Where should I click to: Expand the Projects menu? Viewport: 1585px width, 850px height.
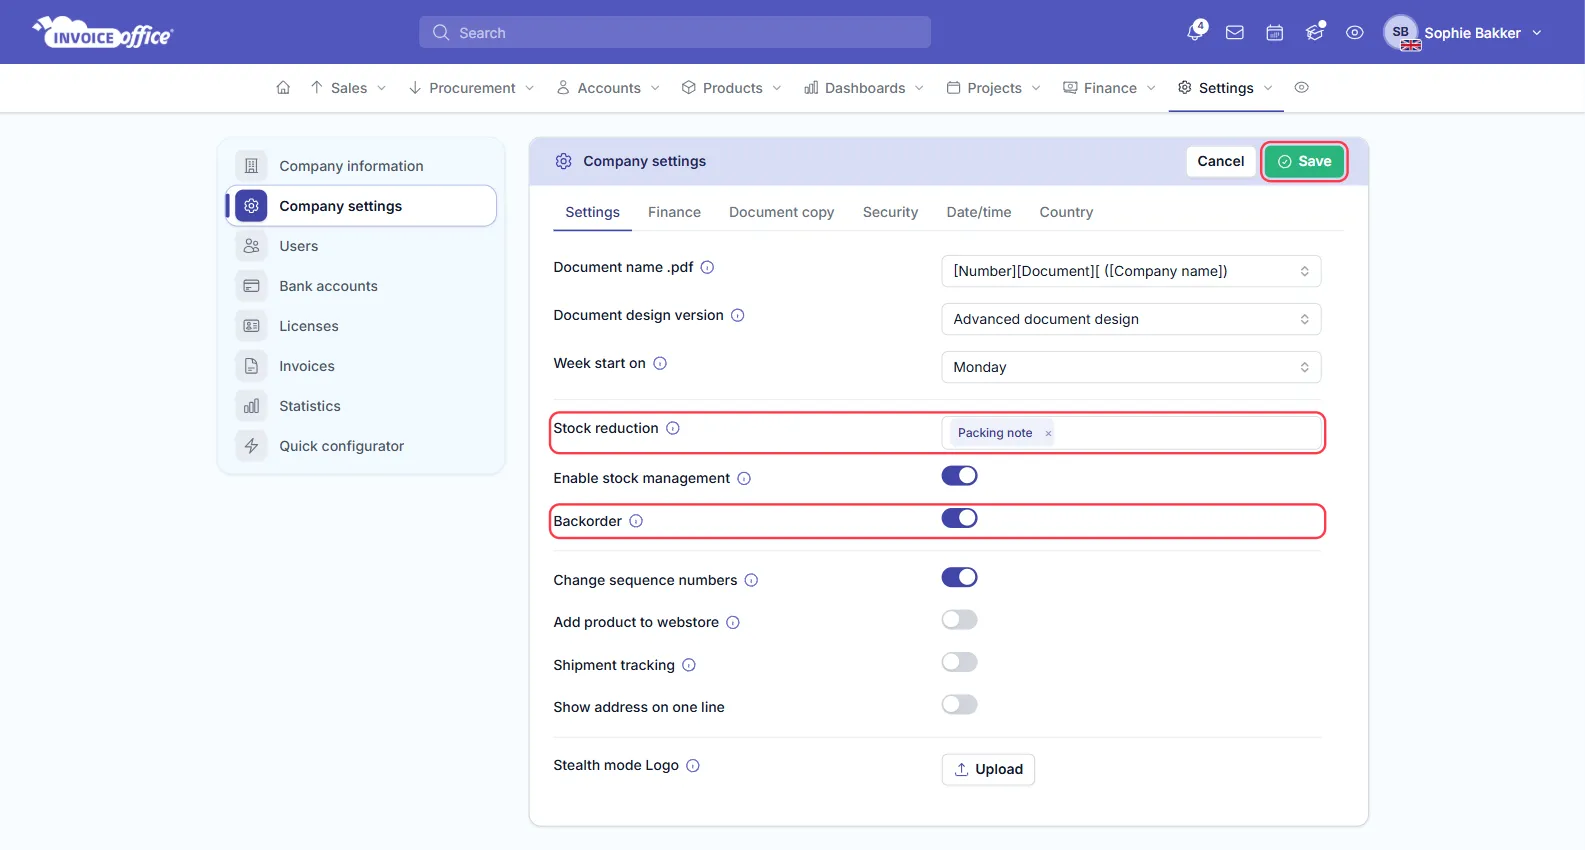(x=994, y=88)
